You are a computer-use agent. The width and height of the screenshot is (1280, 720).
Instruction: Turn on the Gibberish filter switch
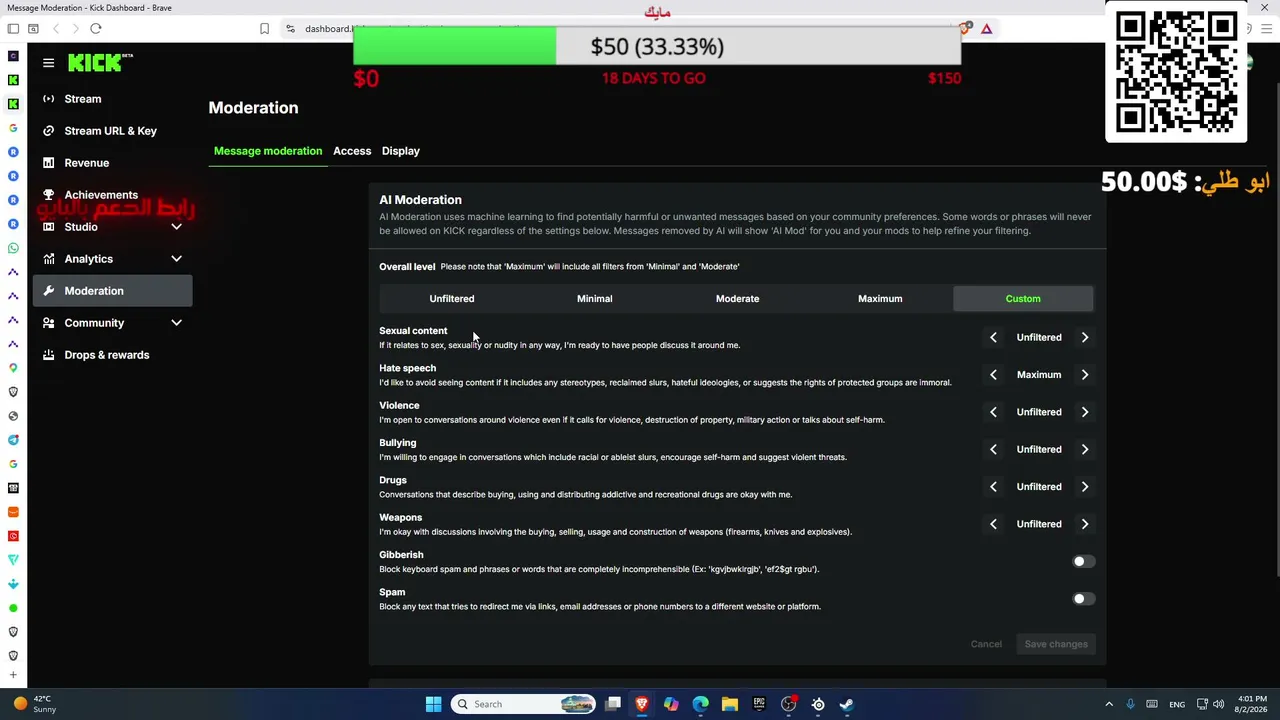pos(1084,562)
